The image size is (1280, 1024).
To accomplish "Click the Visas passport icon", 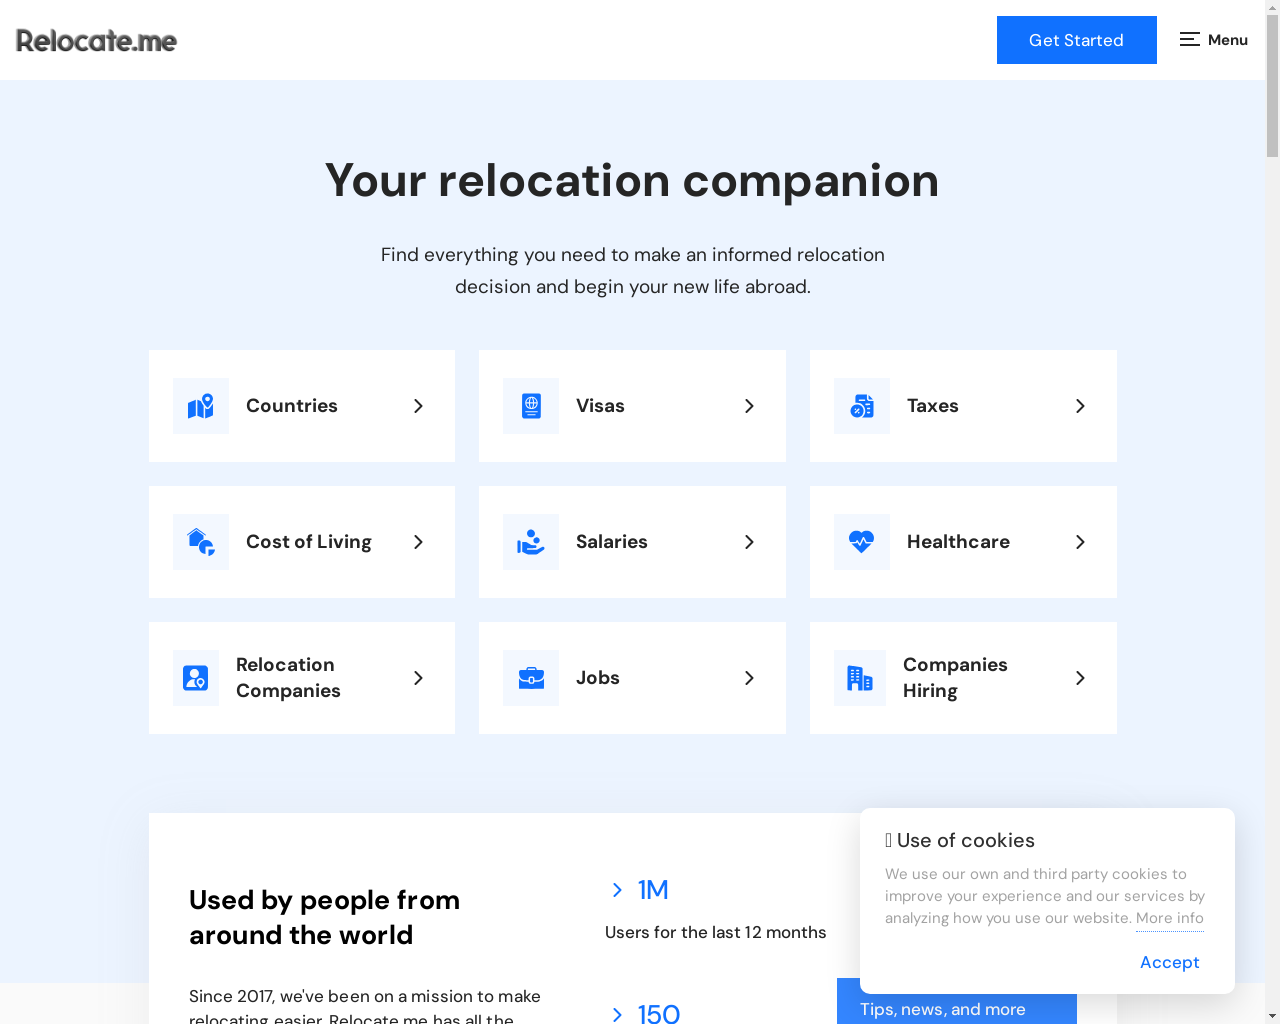I will pos(531,406).
